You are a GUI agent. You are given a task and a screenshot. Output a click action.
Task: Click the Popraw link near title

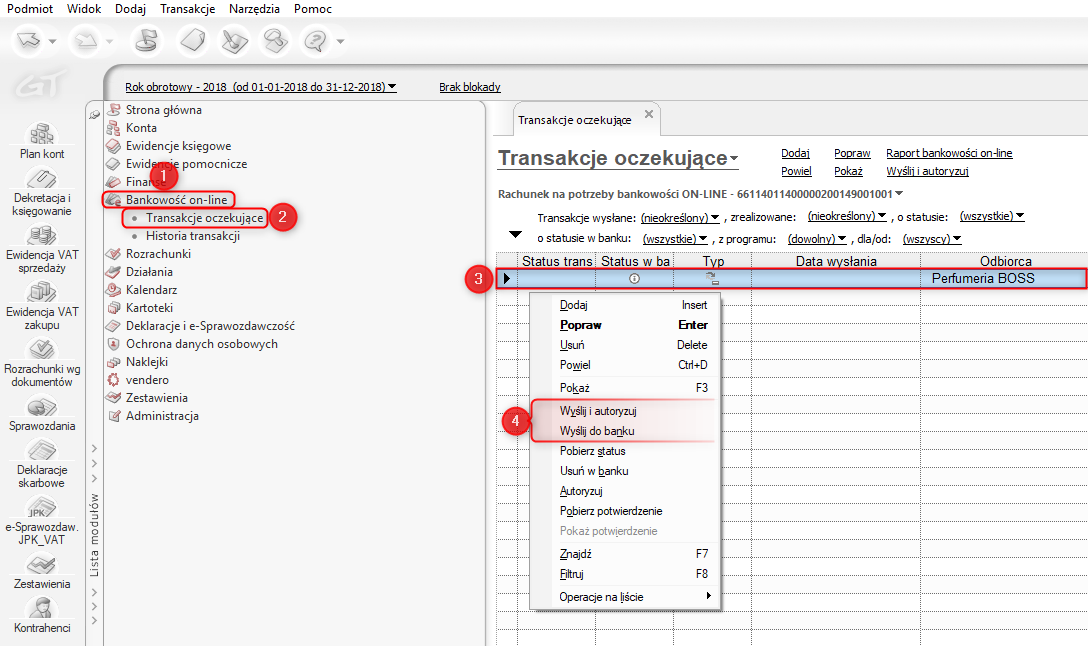[852, 153]
